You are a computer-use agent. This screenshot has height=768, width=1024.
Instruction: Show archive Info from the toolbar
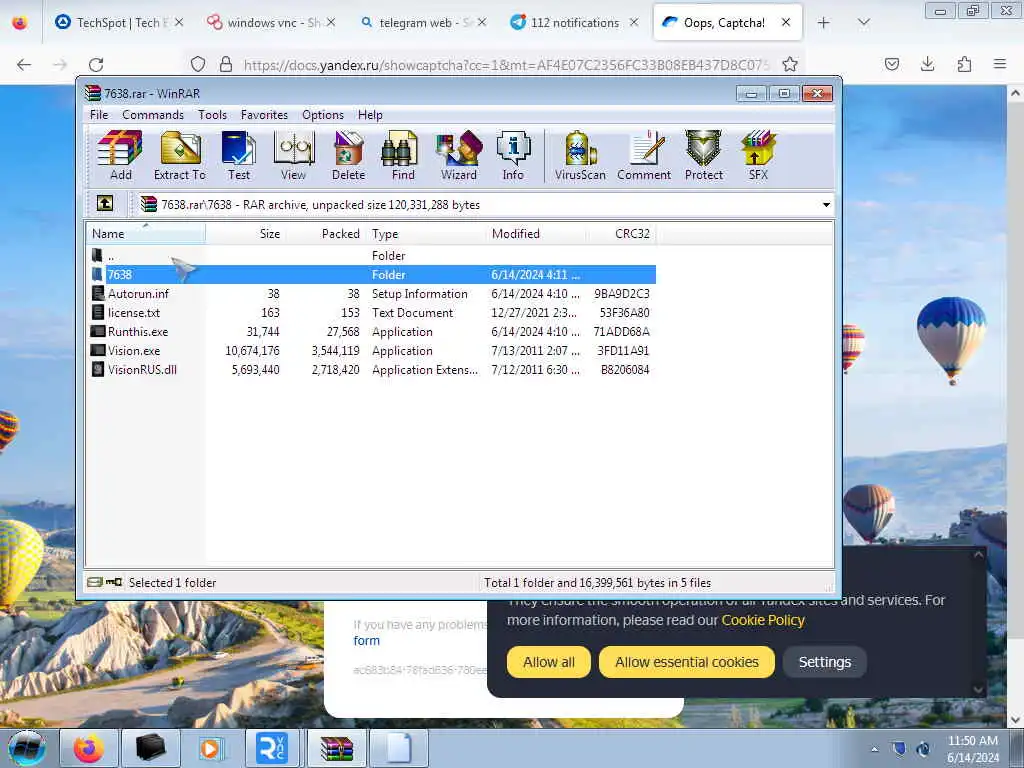(x=513, y=155)
